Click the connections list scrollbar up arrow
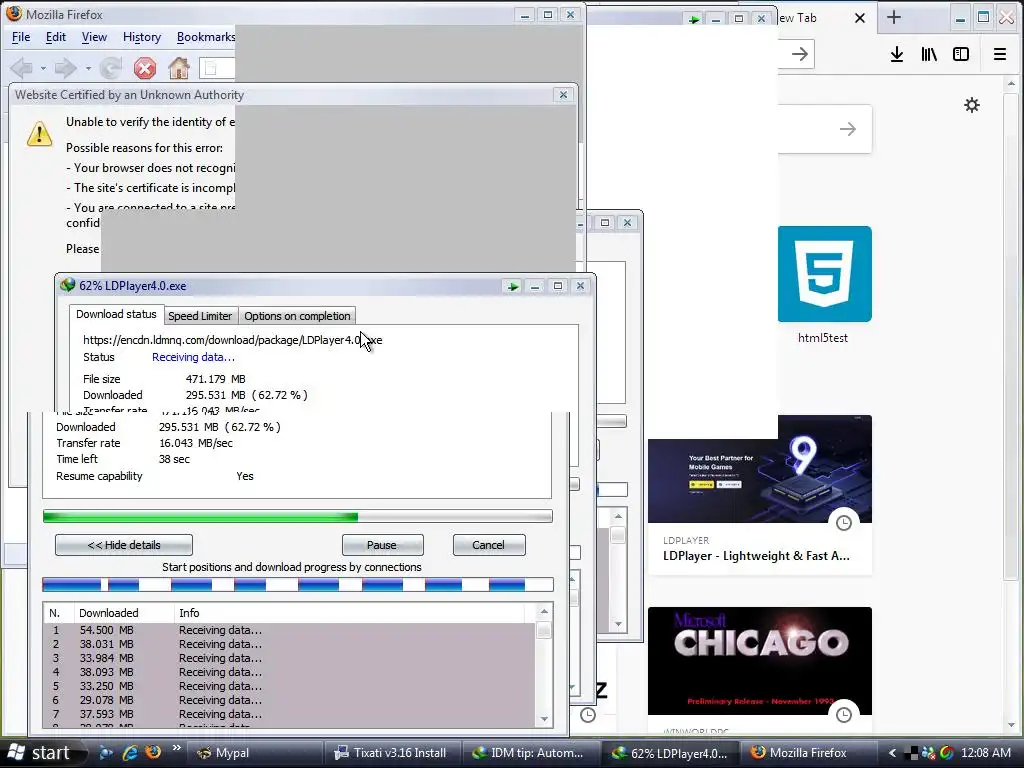This screenshot has width=1024, height=768. tap(544, 612)
